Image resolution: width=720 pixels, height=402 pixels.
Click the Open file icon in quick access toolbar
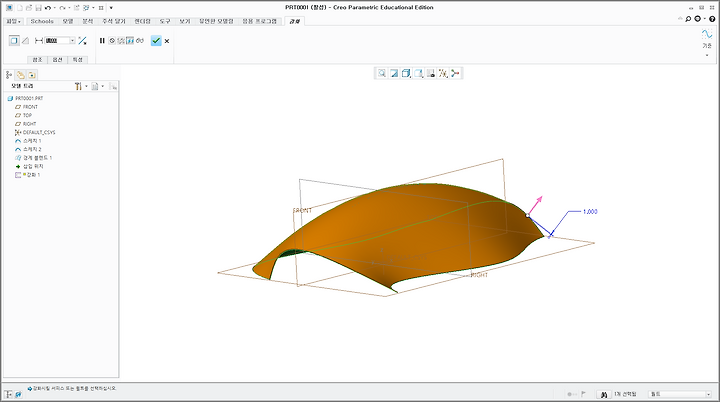(29, 8)
